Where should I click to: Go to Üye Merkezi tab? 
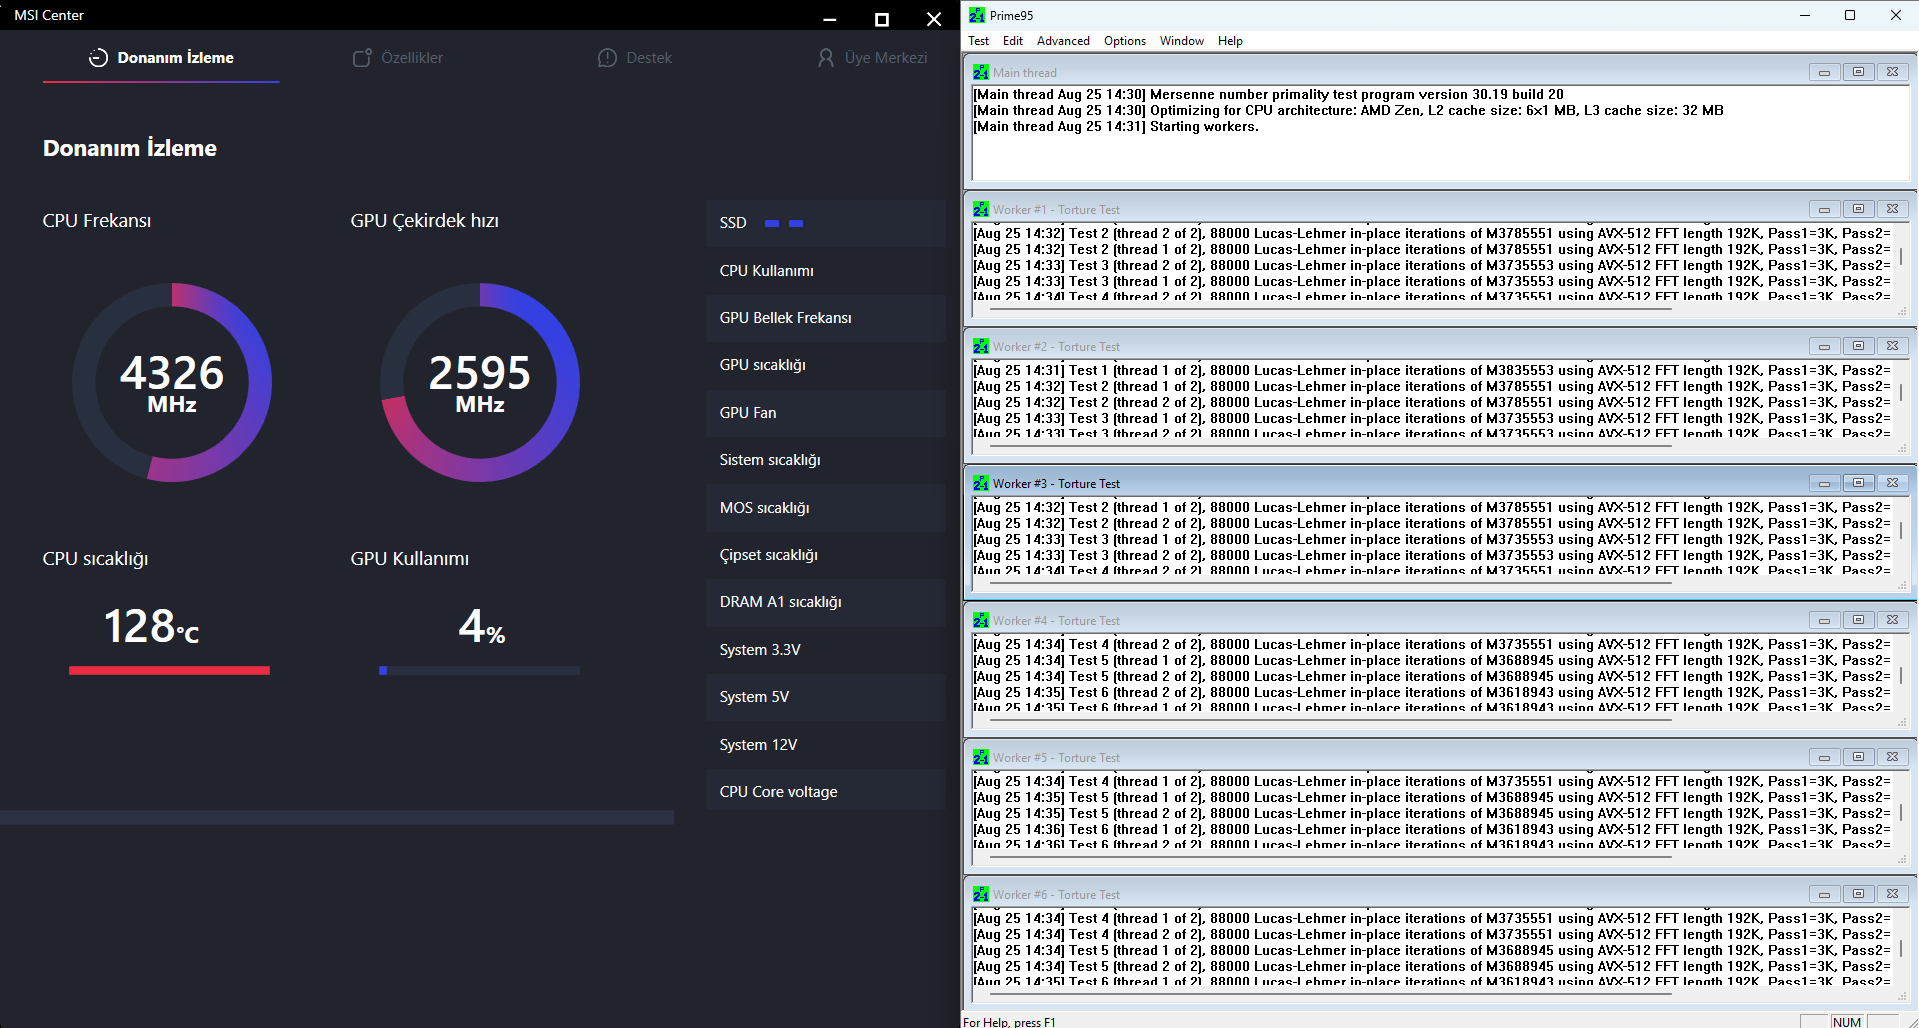(x=872, y=58)
